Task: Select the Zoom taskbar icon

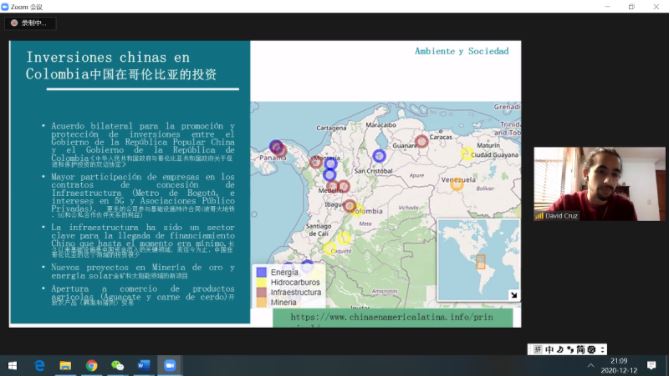Action: pyautogui.click(x=170, y=365)
